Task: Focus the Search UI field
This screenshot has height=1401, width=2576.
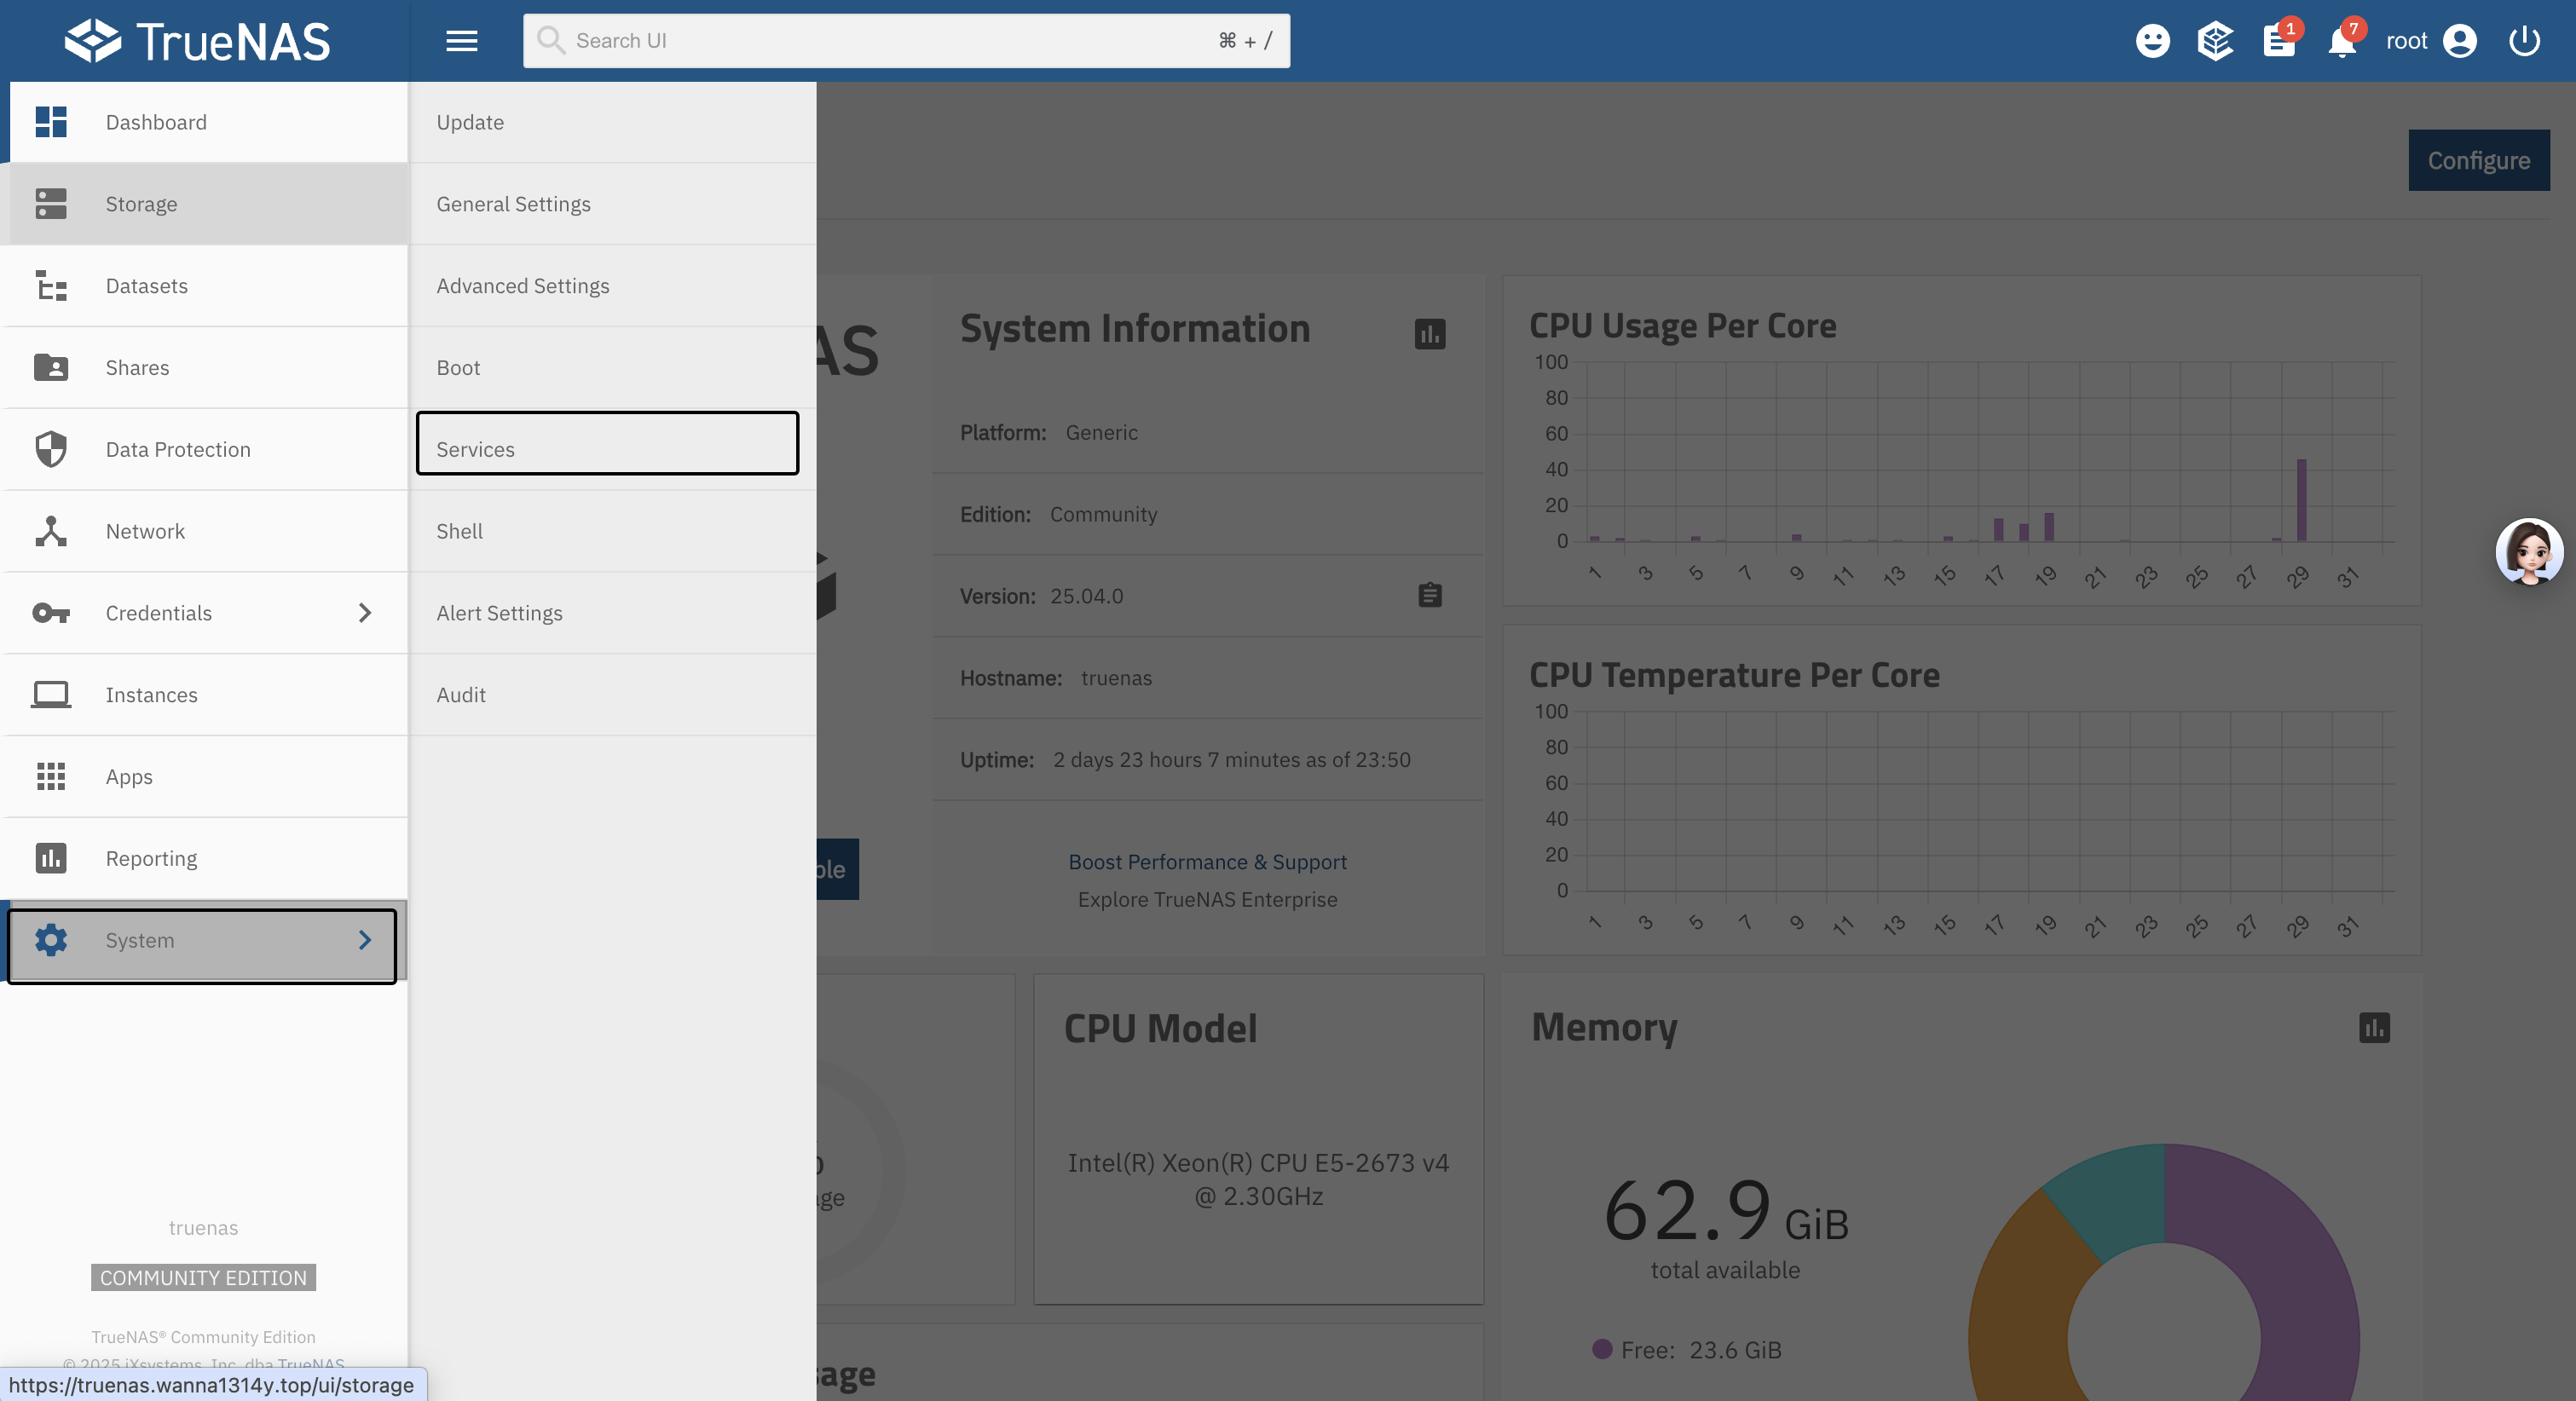Action: (906, 41)
